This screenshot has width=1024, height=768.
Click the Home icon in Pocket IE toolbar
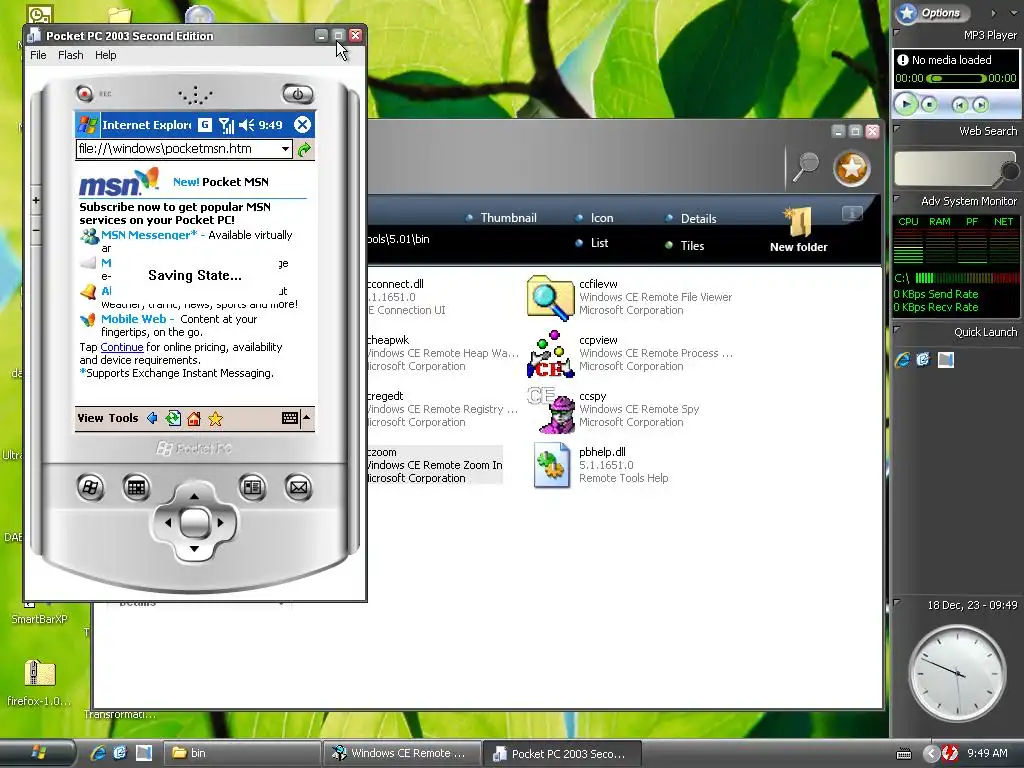point(194,419)
